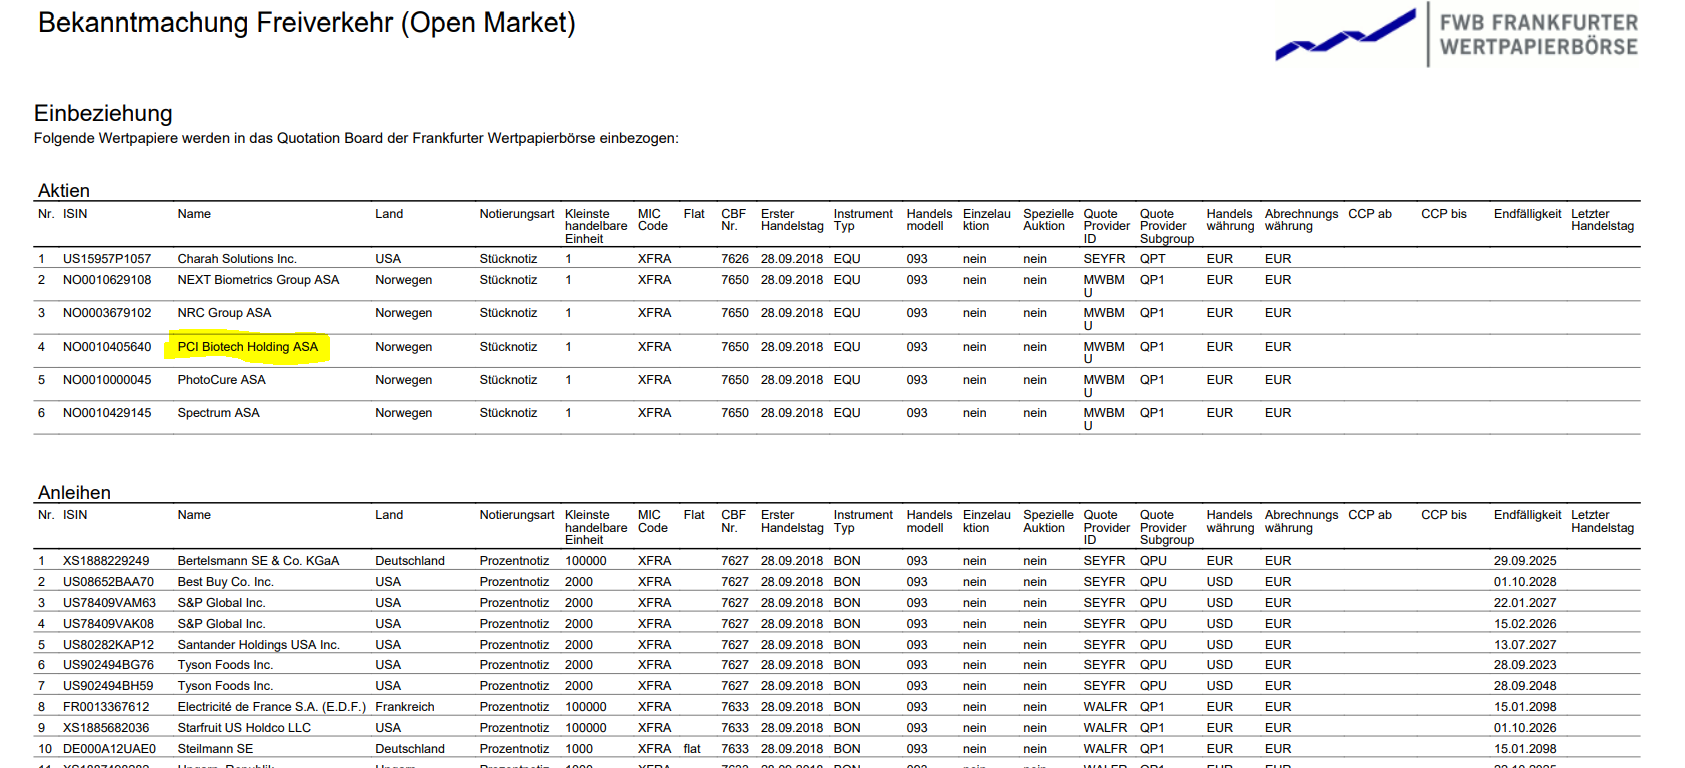1685x768 pixels.
Task: Select NEXT Biometrics Group ASA
Action: tap(258, 280)
